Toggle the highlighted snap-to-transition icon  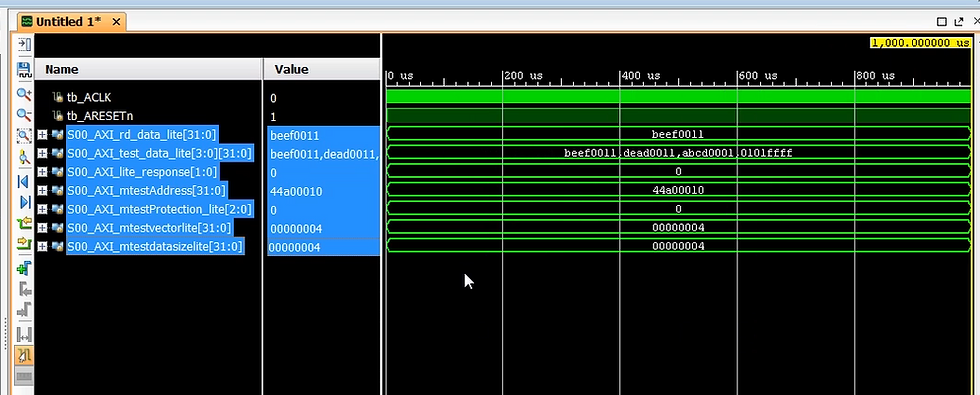[24, 356]
